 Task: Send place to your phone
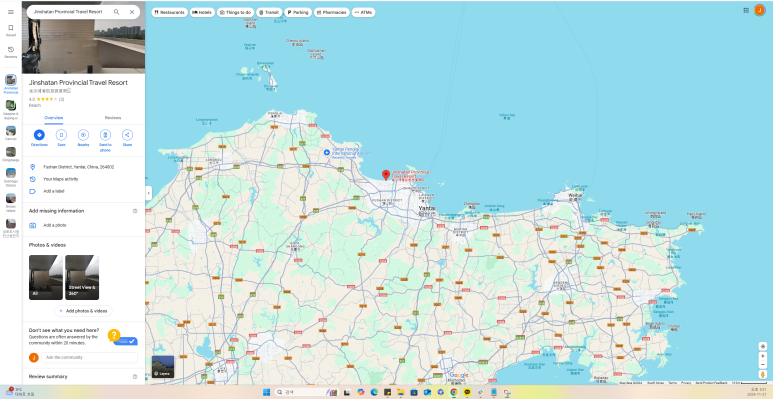click(x=105, y=140)
